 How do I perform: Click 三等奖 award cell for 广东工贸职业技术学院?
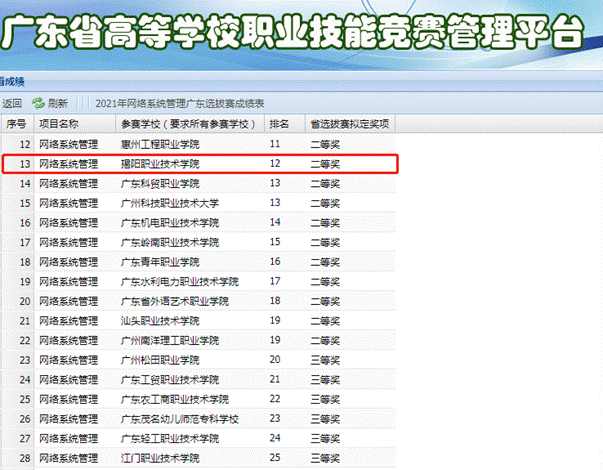[x=325, y=379]
